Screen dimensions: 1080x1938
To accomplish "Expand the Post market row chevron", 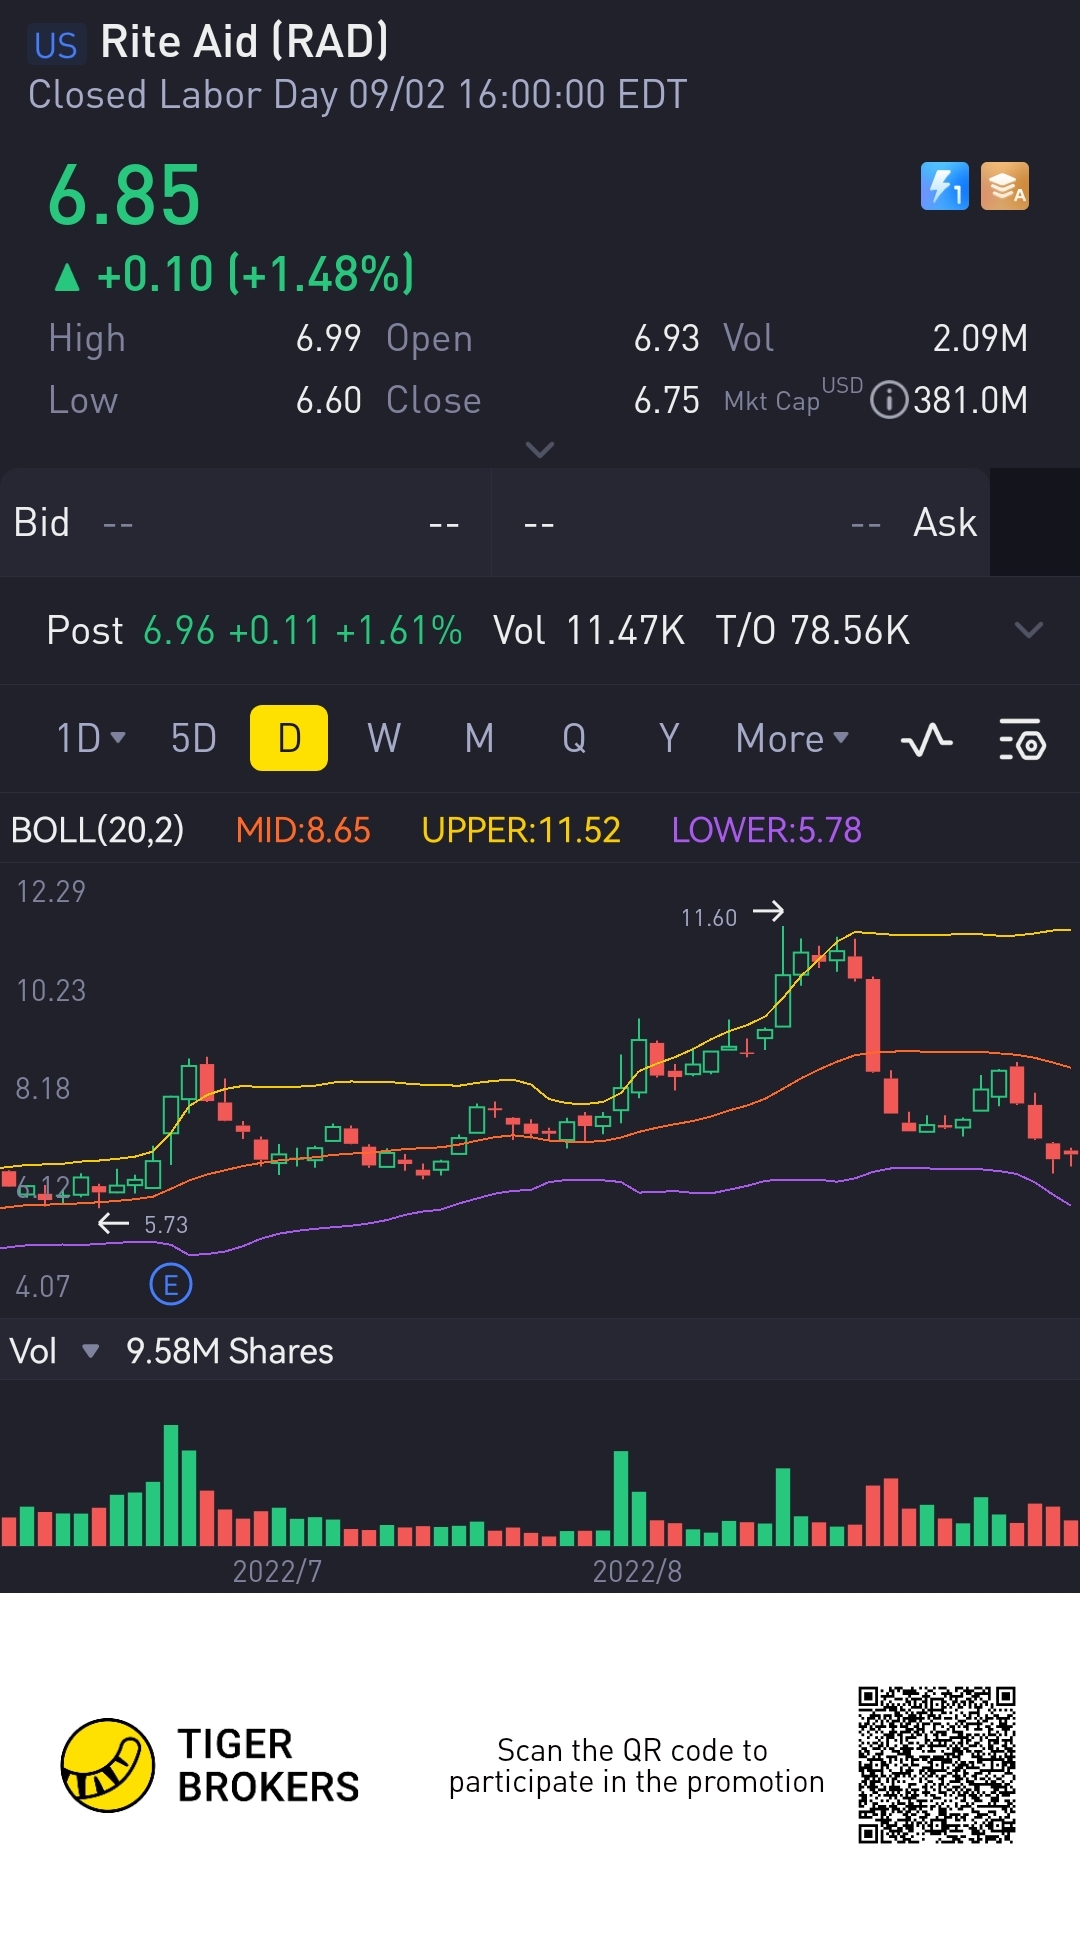I will [x=1028, y=630].
